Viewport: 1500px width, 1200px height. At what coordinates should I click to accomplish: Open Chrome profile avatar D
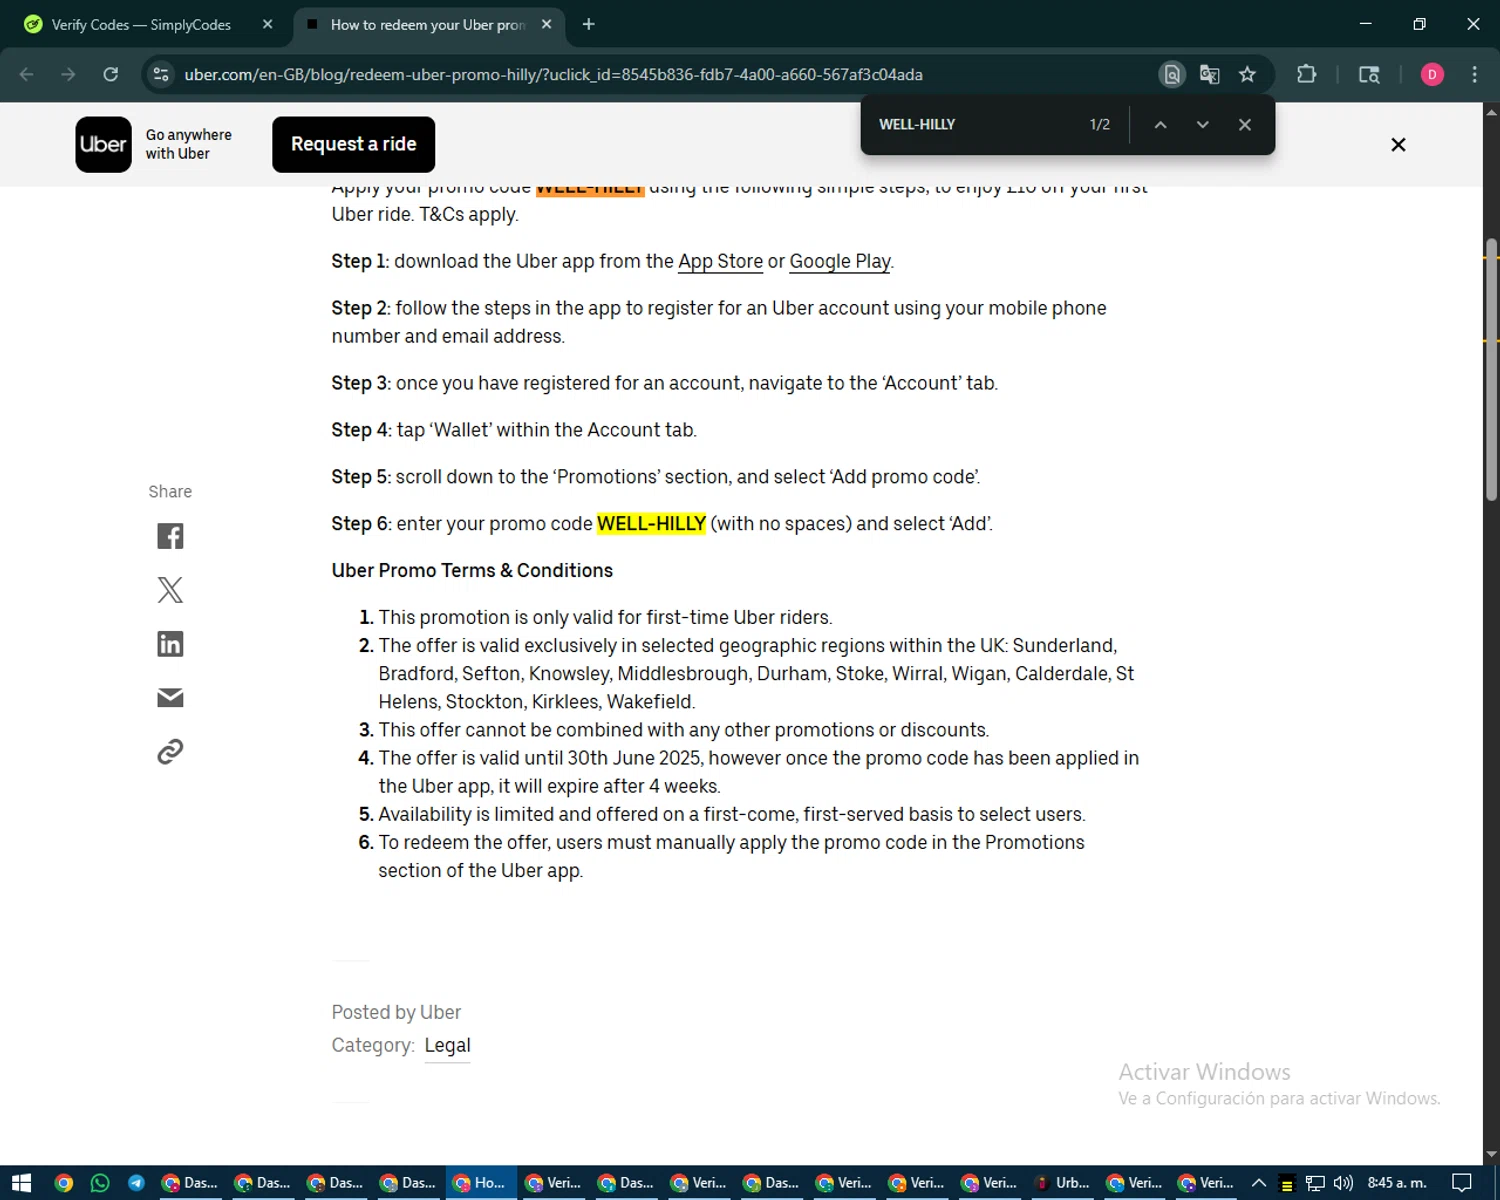[x=1432, y=74]
